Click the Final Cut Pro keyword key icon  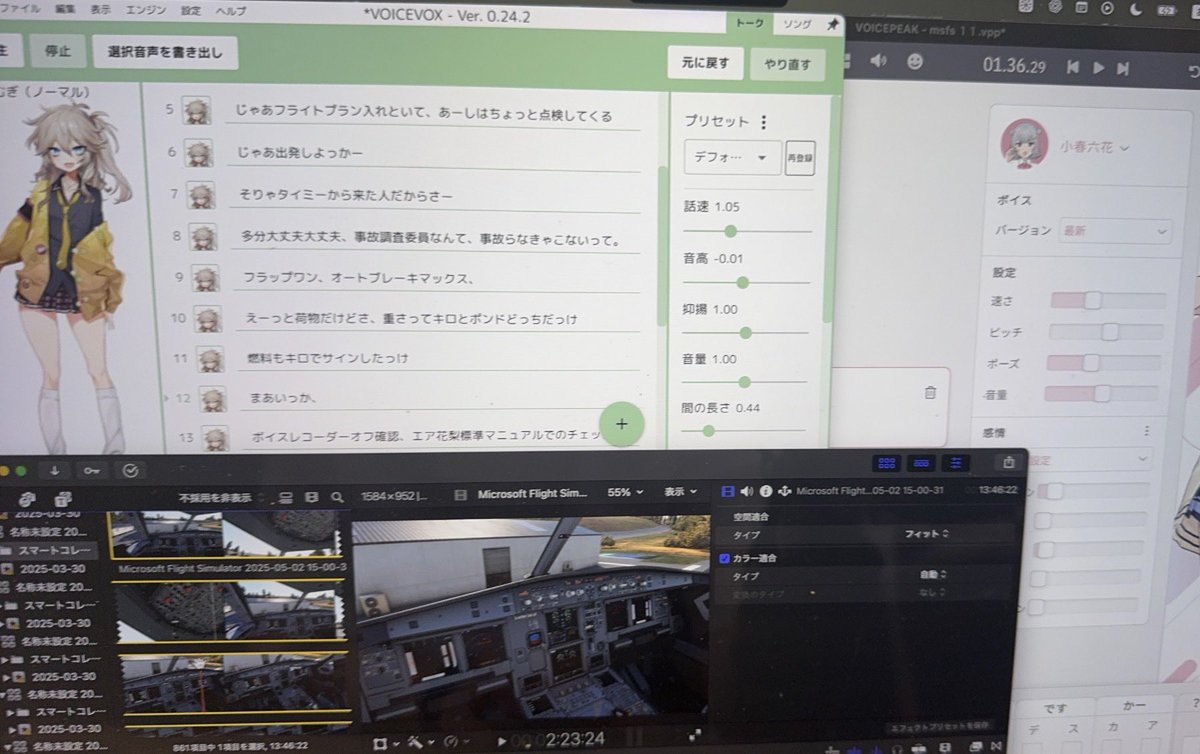pos(92,471)
